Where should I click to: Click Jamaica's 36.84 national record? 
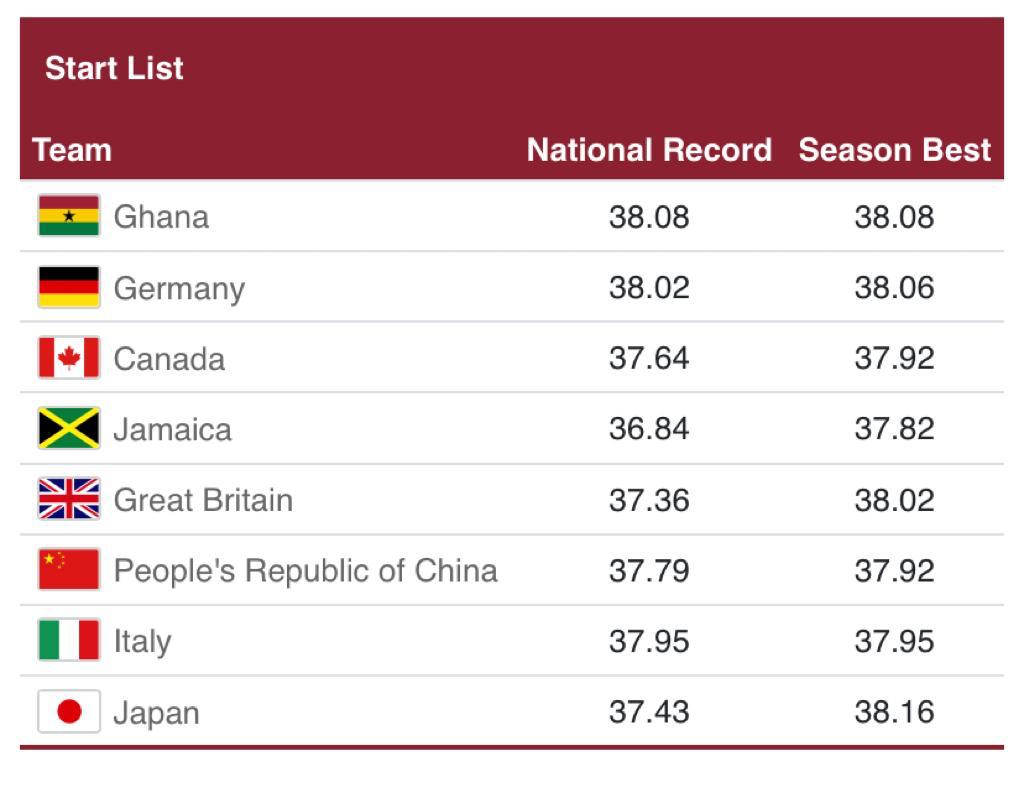coord(649,429)
